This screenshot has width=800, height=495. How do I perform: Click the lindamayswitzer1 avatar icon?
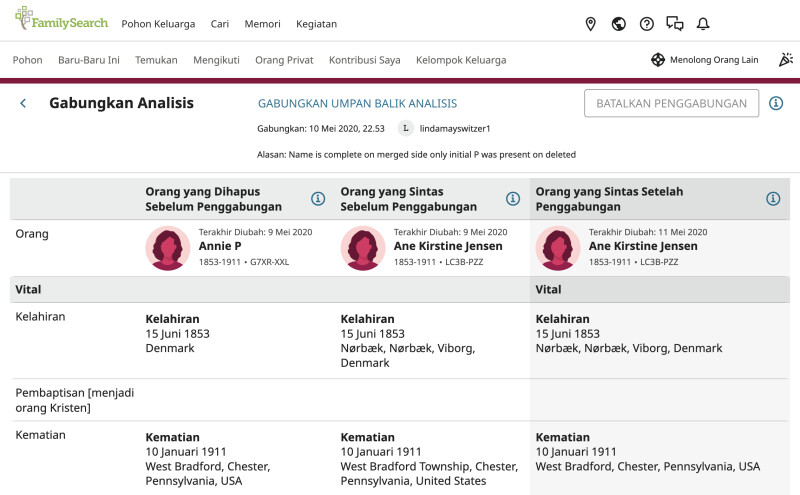[x=406, y=129]
